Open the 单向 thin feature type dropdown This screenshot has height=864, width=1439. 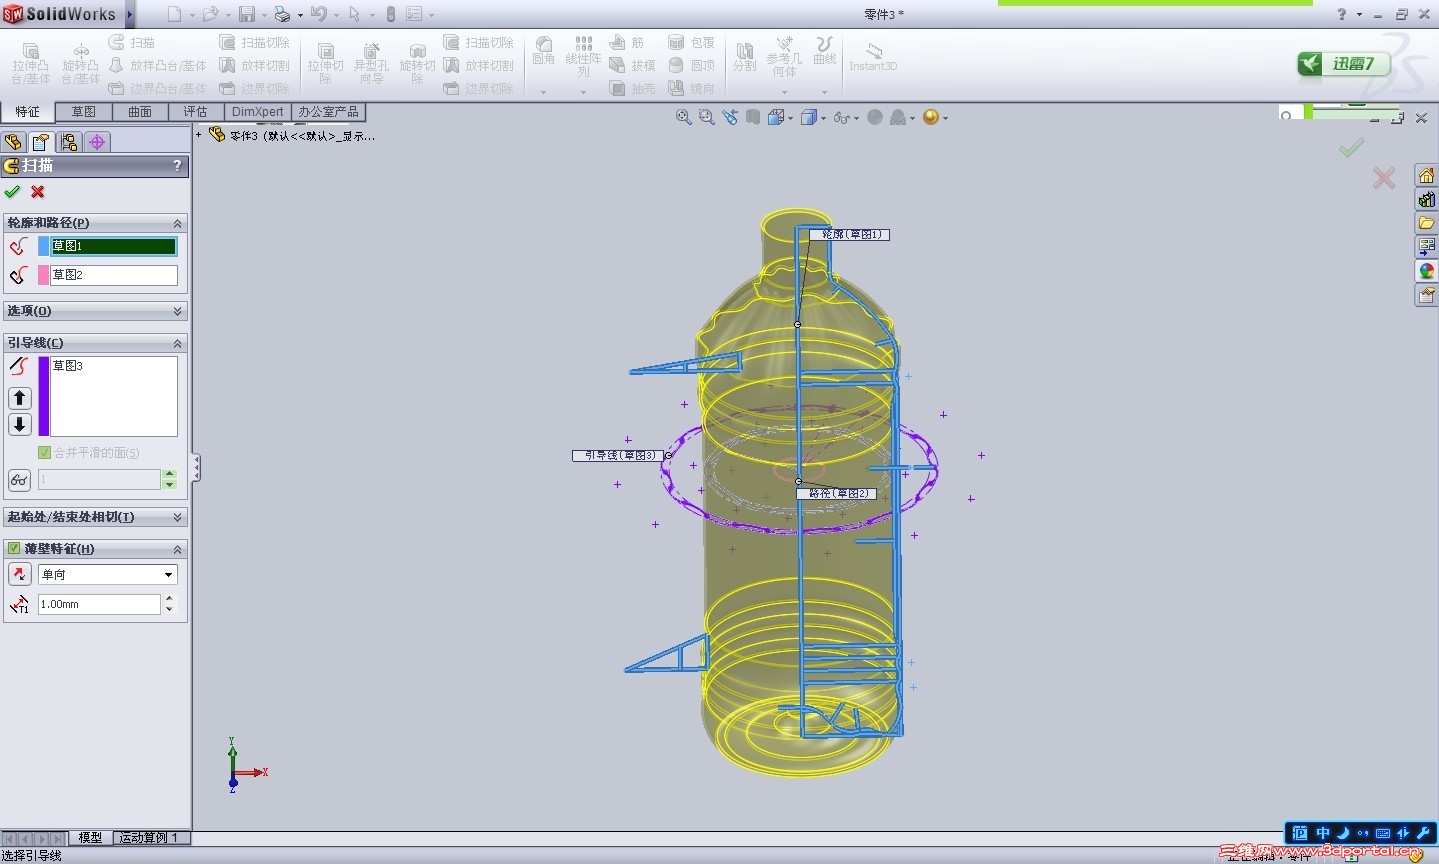coord(168,574)
